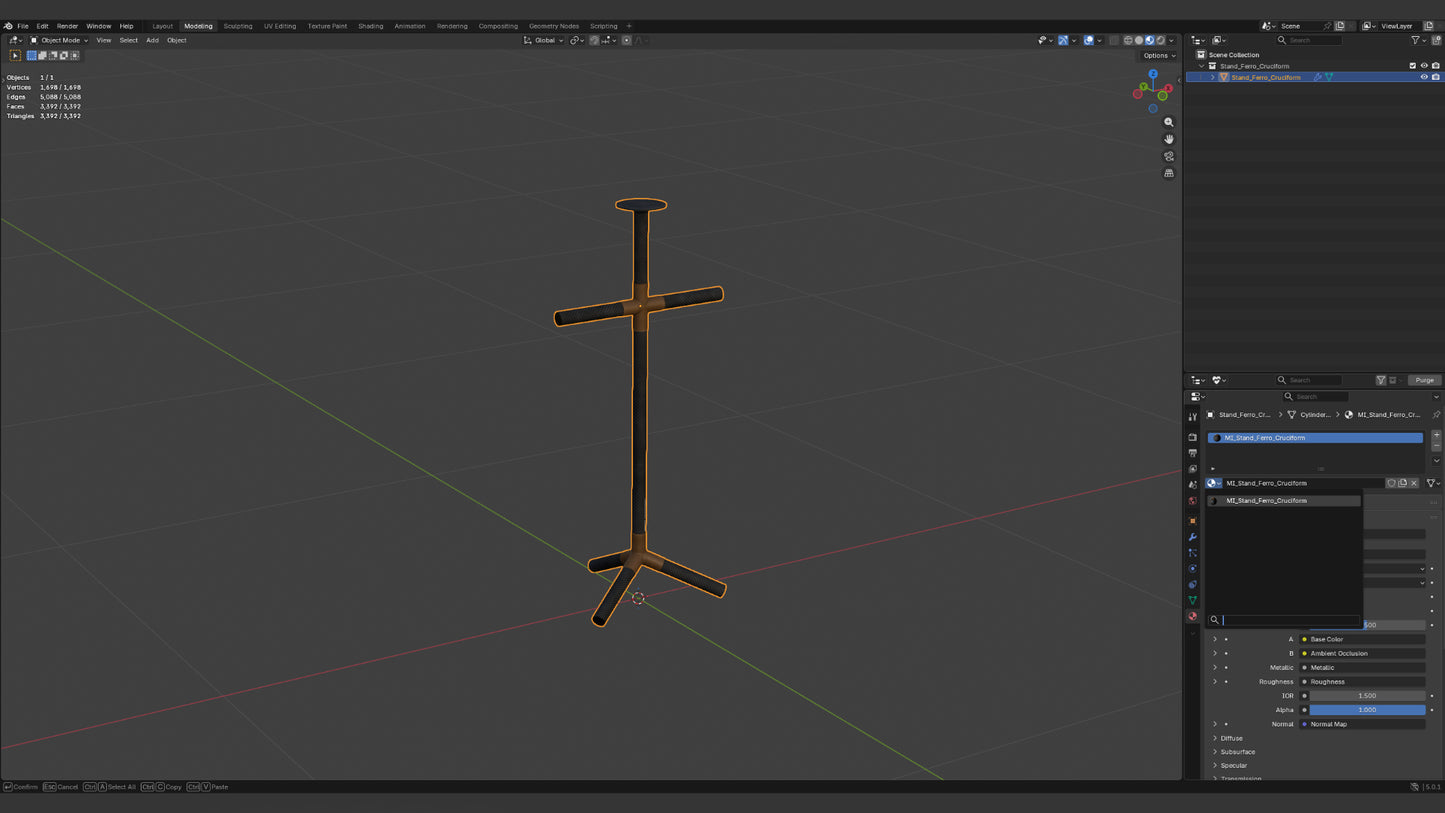Open the viewport Options dropdown
The width and height of the screenshot is (1445, 813).
1159,55
